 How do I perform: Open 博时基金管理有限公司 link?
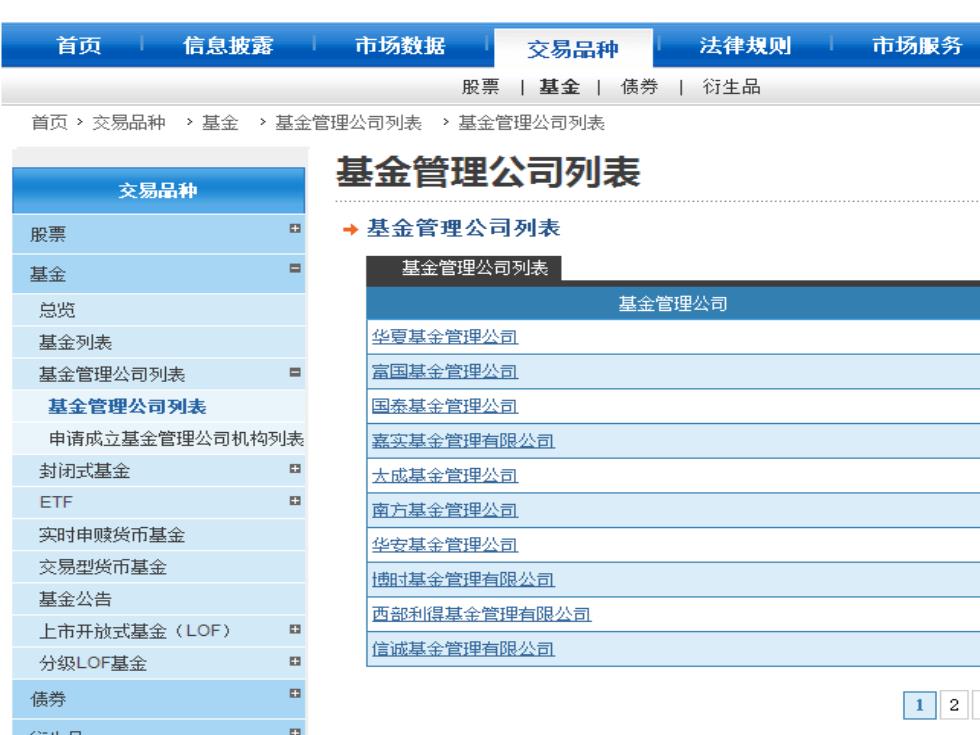[x=462, y=580]
